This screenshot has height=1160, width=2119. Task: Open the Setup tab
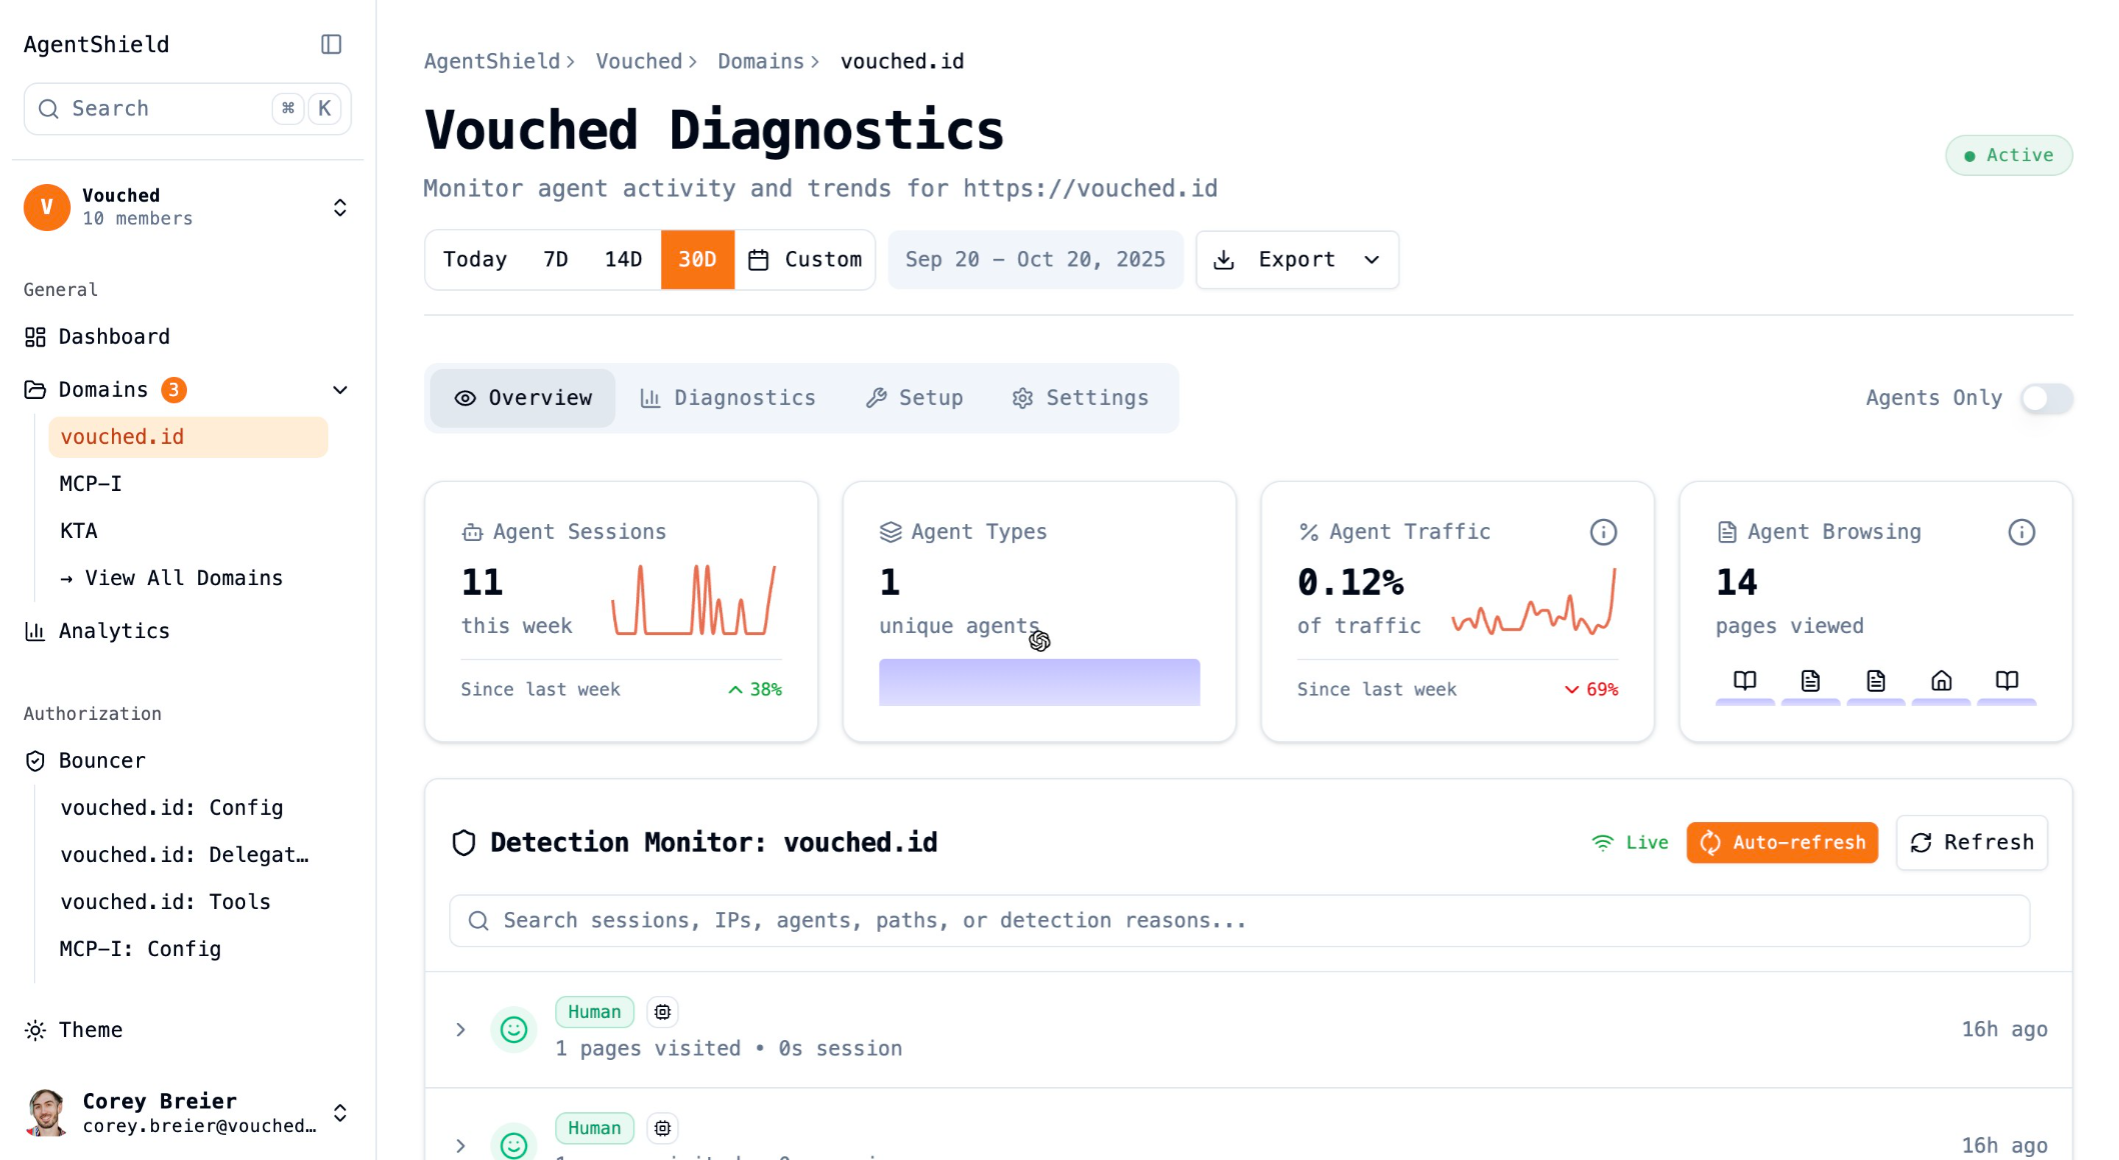pos(914,398)
